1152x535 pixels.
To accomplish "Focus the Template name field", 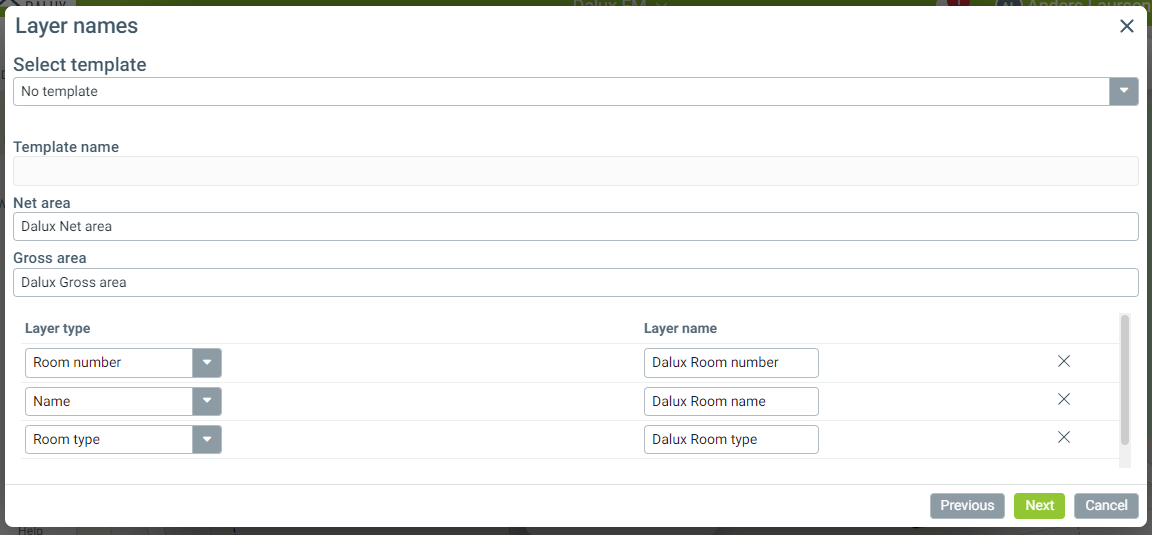I will coord(575,171).
